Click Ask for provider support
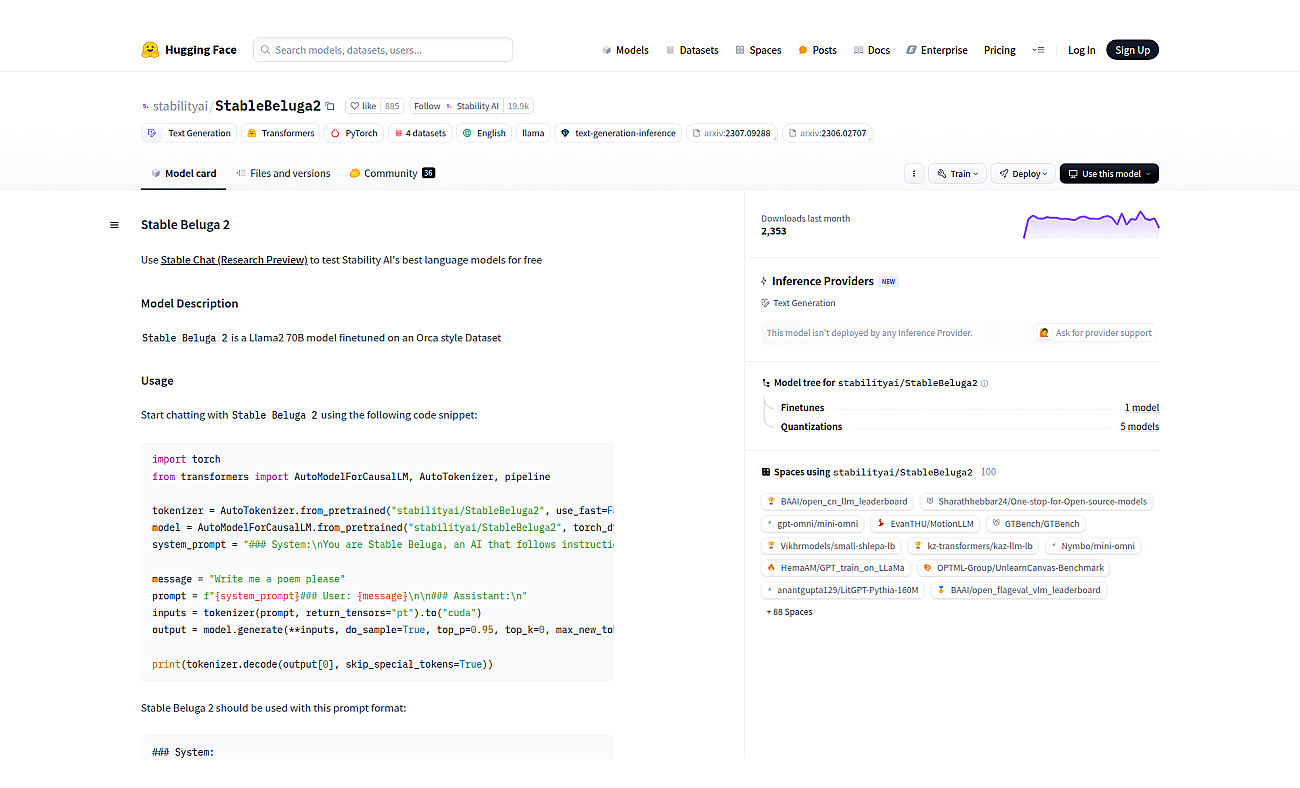The height and width of the screenshot is (788, 1300). click(1095, 333)
